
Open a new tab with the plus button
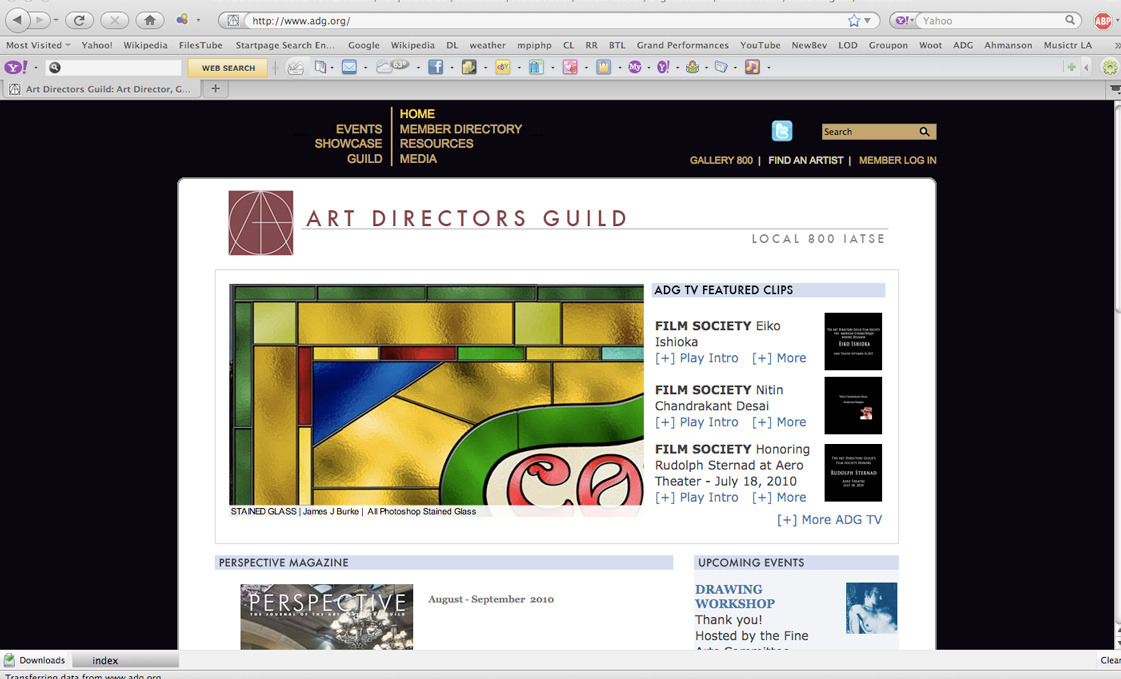tap(215, 89)
